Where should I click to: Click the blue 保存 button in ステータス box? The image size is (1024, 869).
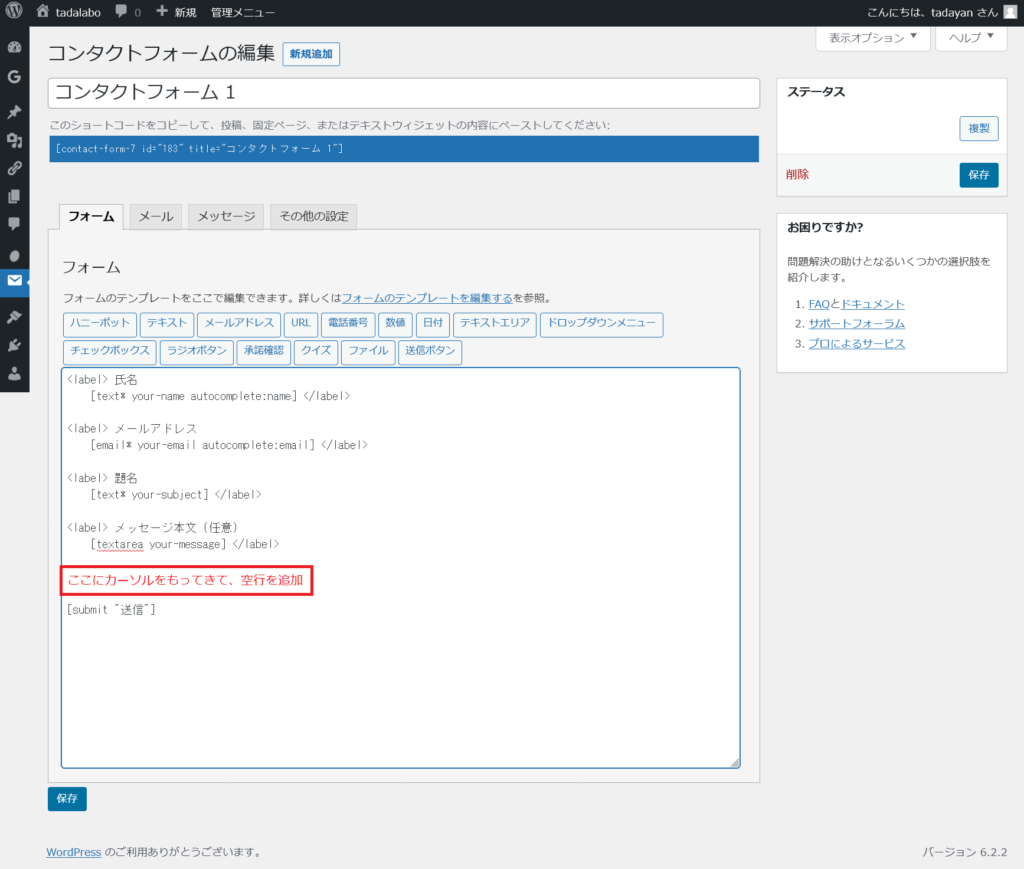(978, 174)
